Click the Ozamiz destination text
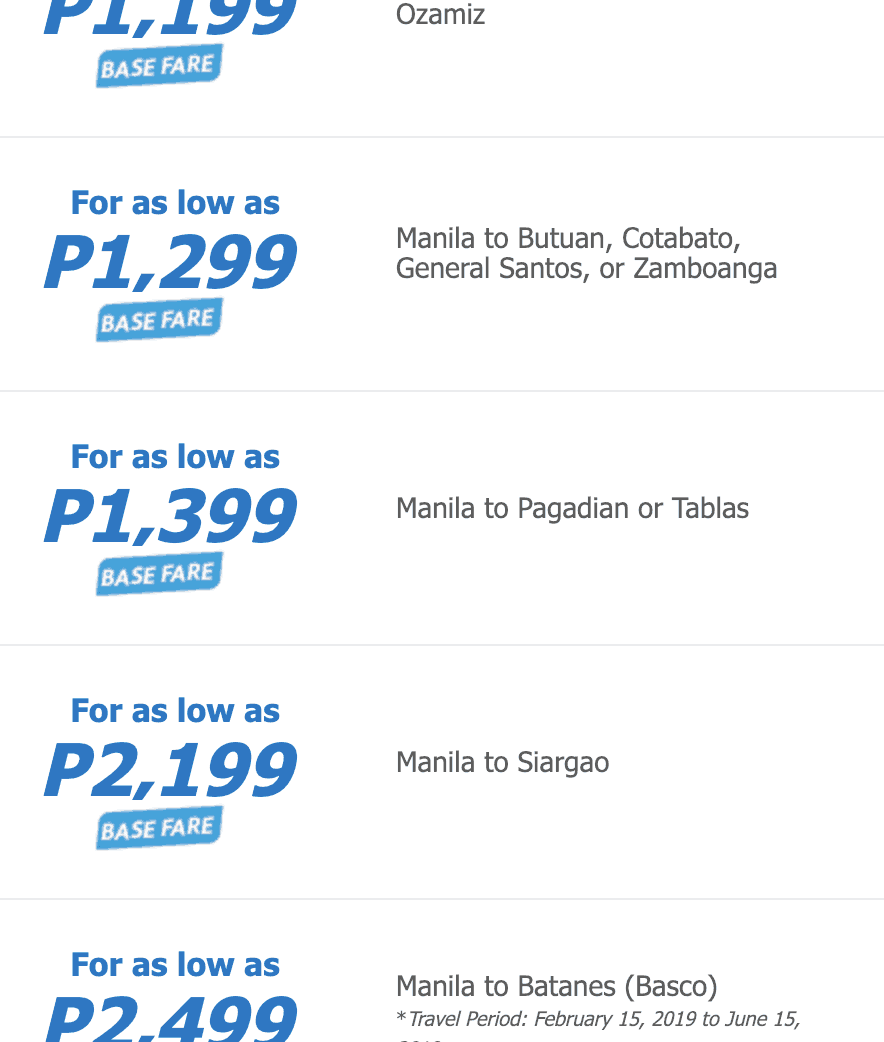Viewport: 884px width, 1042px height. (440, 15)
